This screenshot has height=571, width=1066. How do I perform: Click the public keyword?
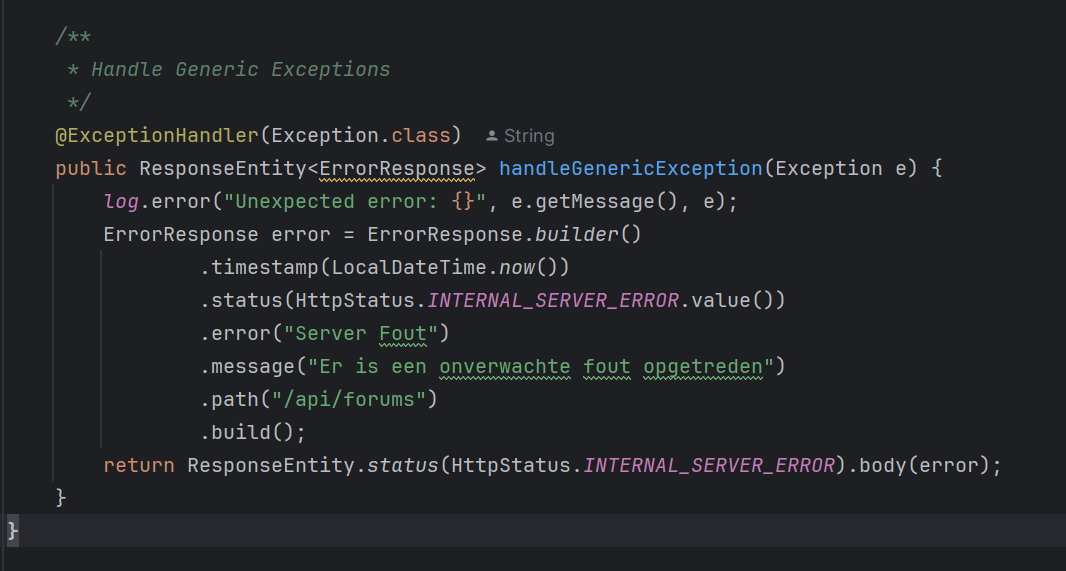[91, 168]
